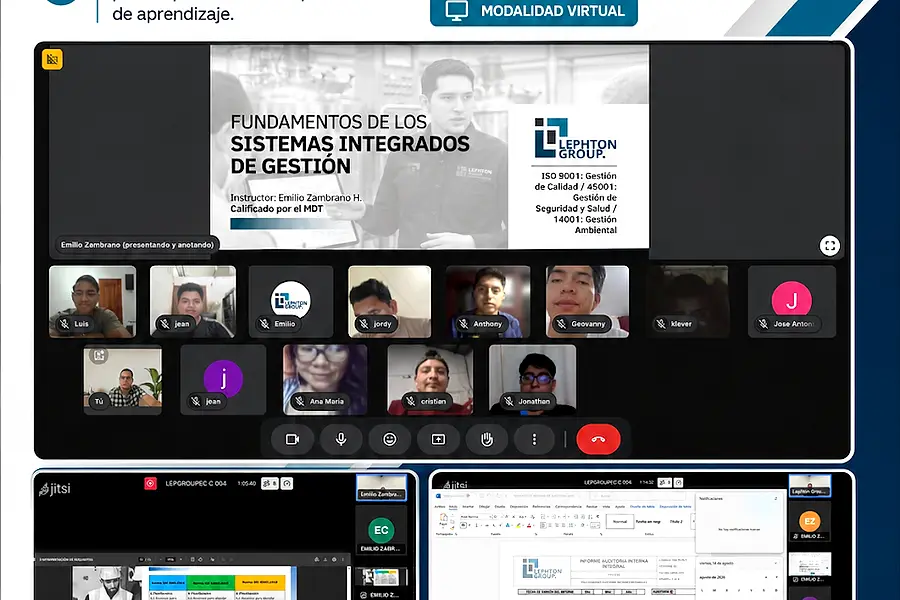Hang up with the red end-call button
Screen dimensions: 900x600
pyautogui.click(x=598, y=439)
